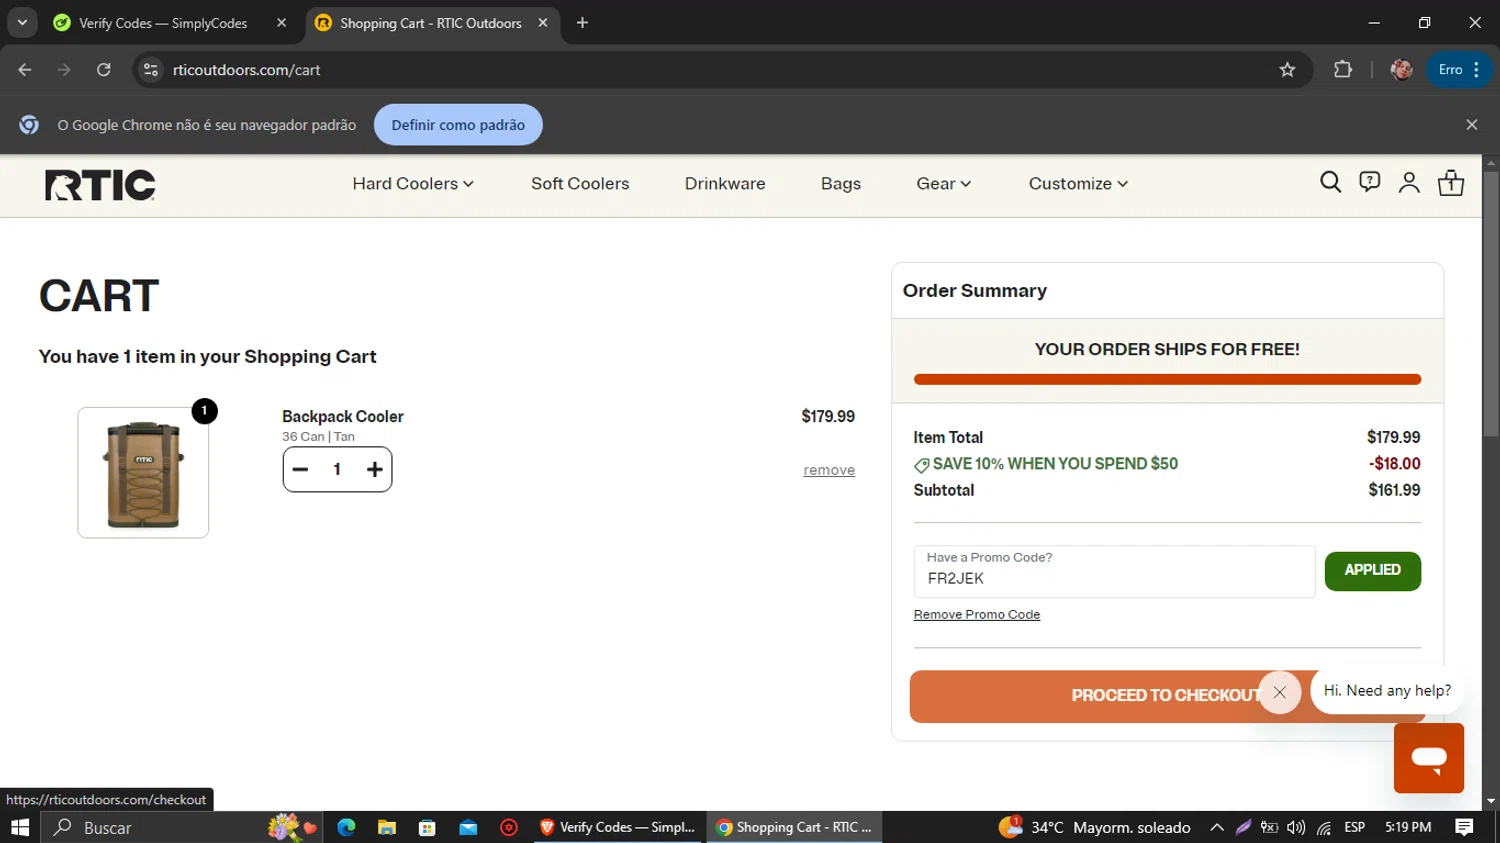Open the volume speaker tray icon

click(x=1296, y=827)
